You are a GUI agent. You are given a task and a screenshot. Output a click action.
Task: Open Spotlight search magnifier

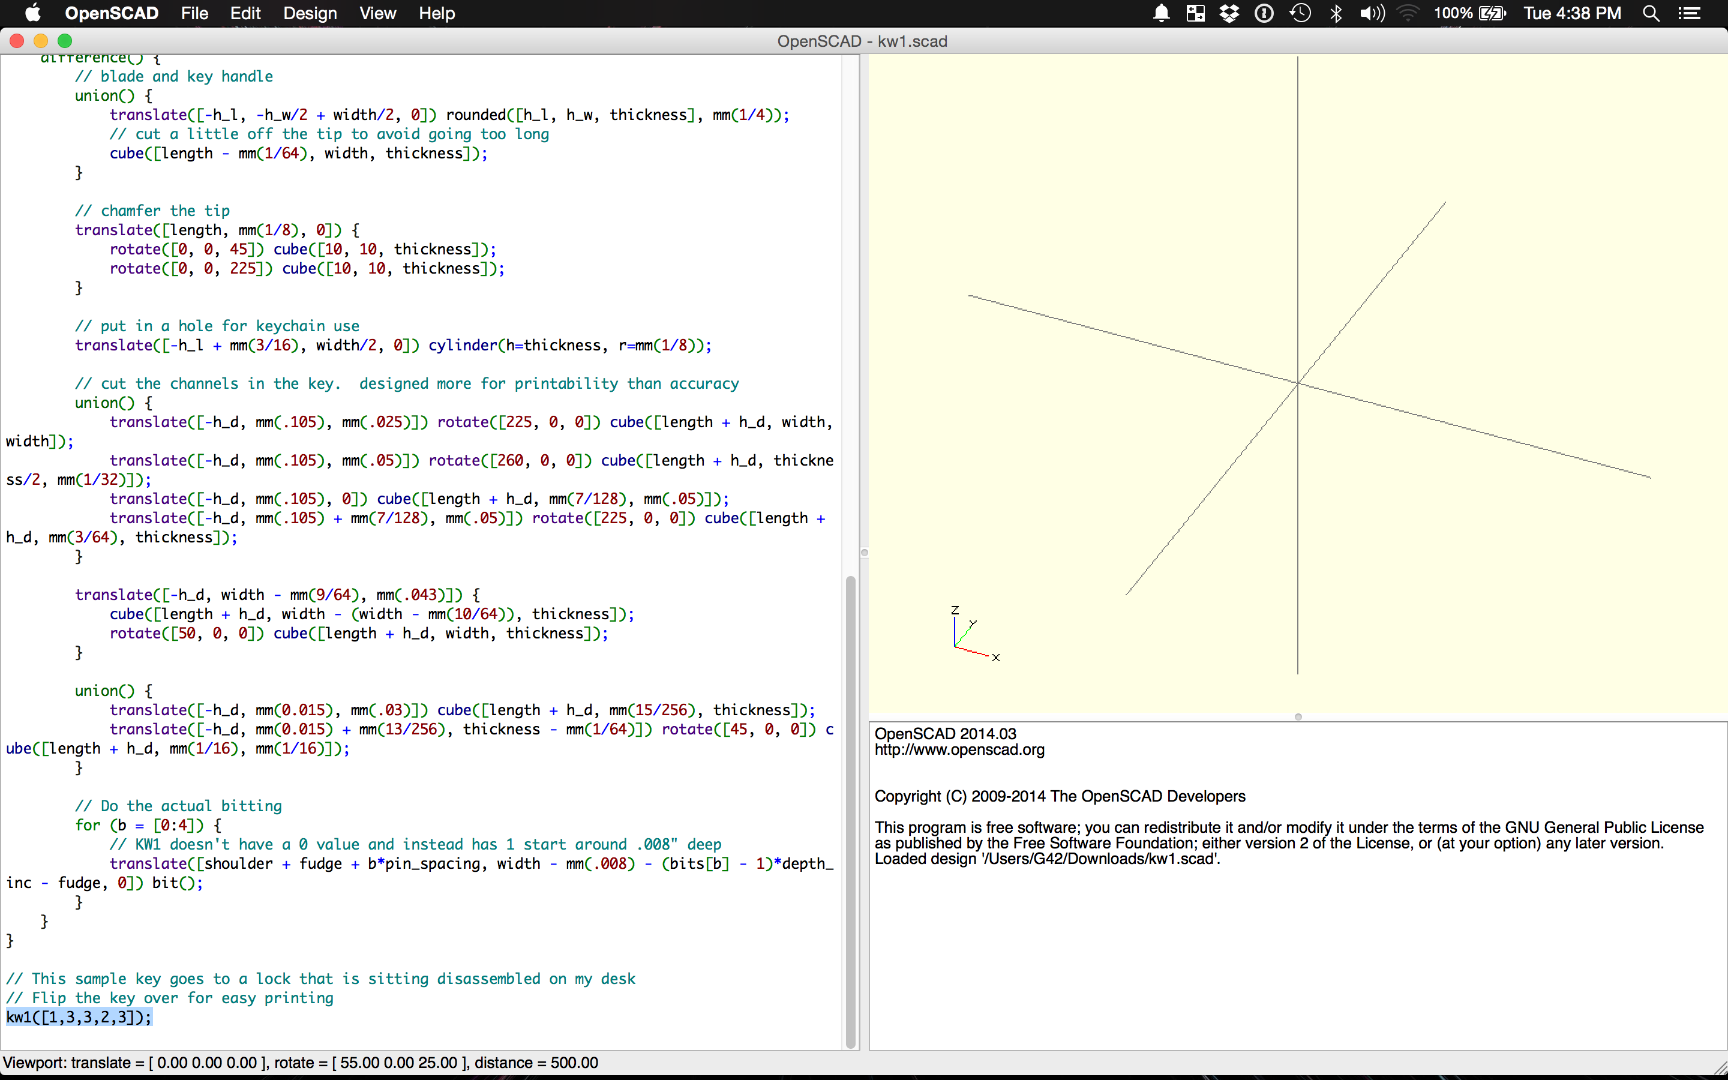tap(1651, 13)
